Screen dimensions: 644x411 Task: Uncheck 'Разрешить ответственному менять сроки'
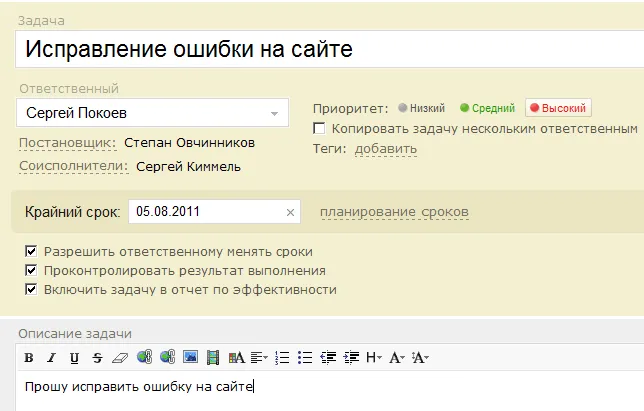coord(31,252)
